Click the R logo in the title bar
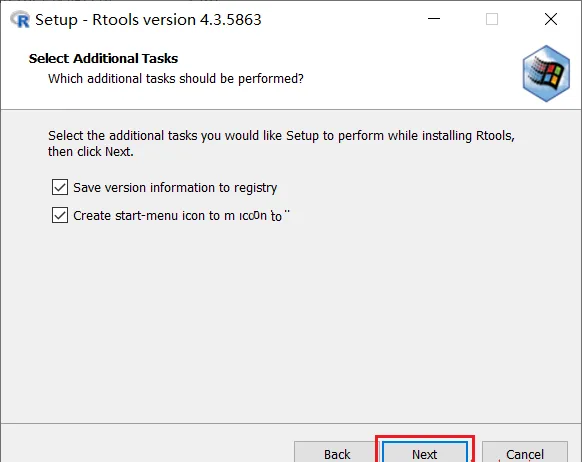Screen dimensions: 582x462 click(20, 19)
